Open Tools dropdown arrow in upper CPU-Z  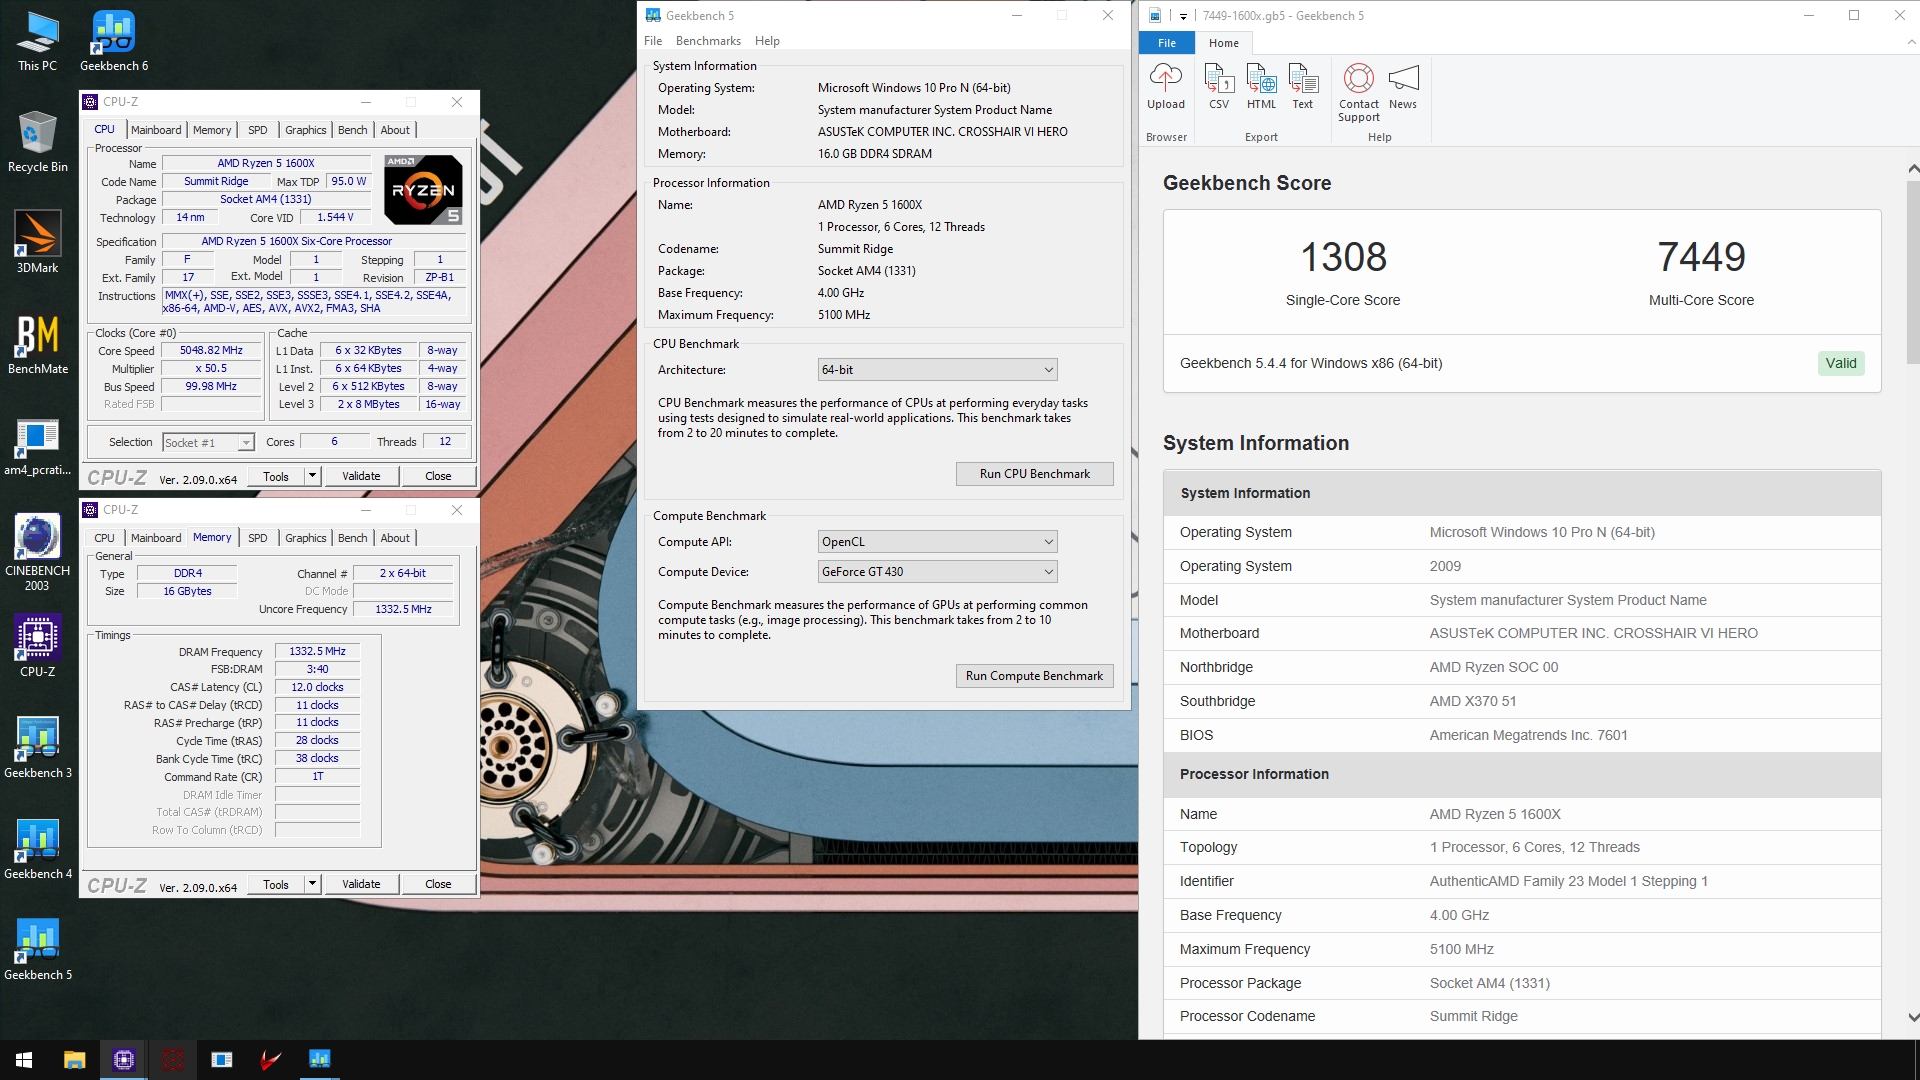pos(312,476)
